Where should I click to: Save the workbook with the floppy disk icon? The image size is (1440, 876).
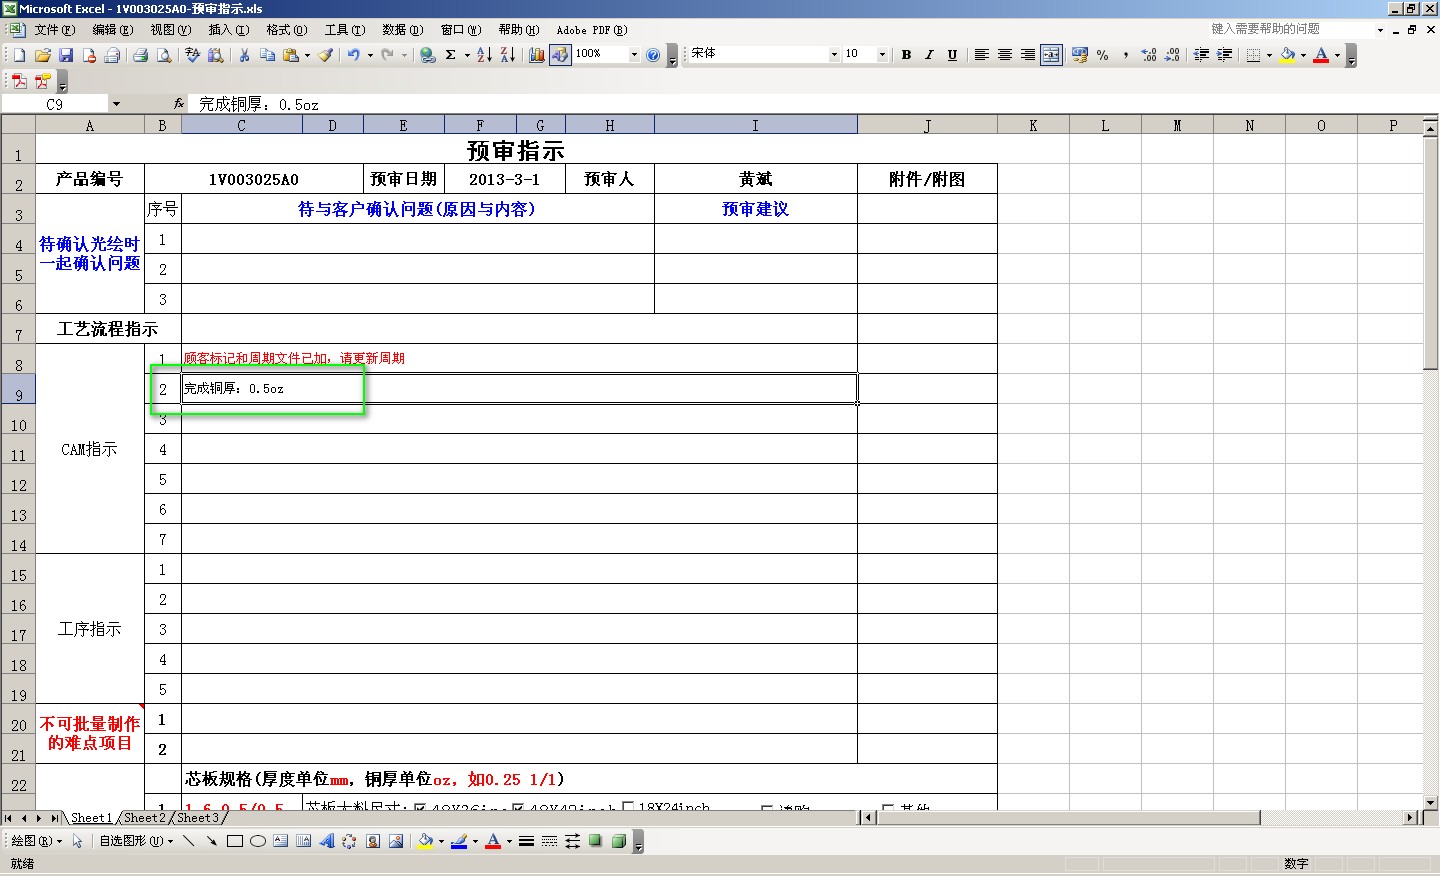tap(66, 55)
